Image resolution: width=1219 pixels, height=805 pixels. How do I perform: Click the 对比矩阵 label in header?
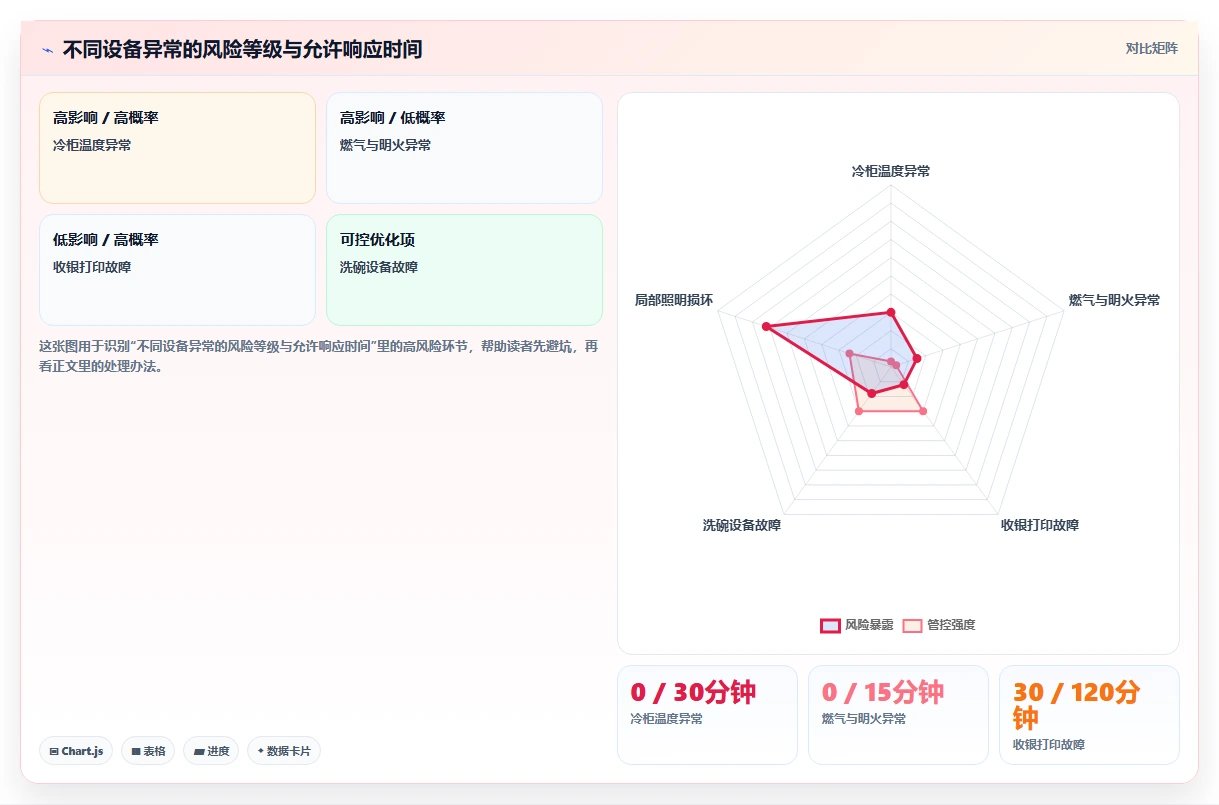pyautogui.click(x=1152, y=48)
